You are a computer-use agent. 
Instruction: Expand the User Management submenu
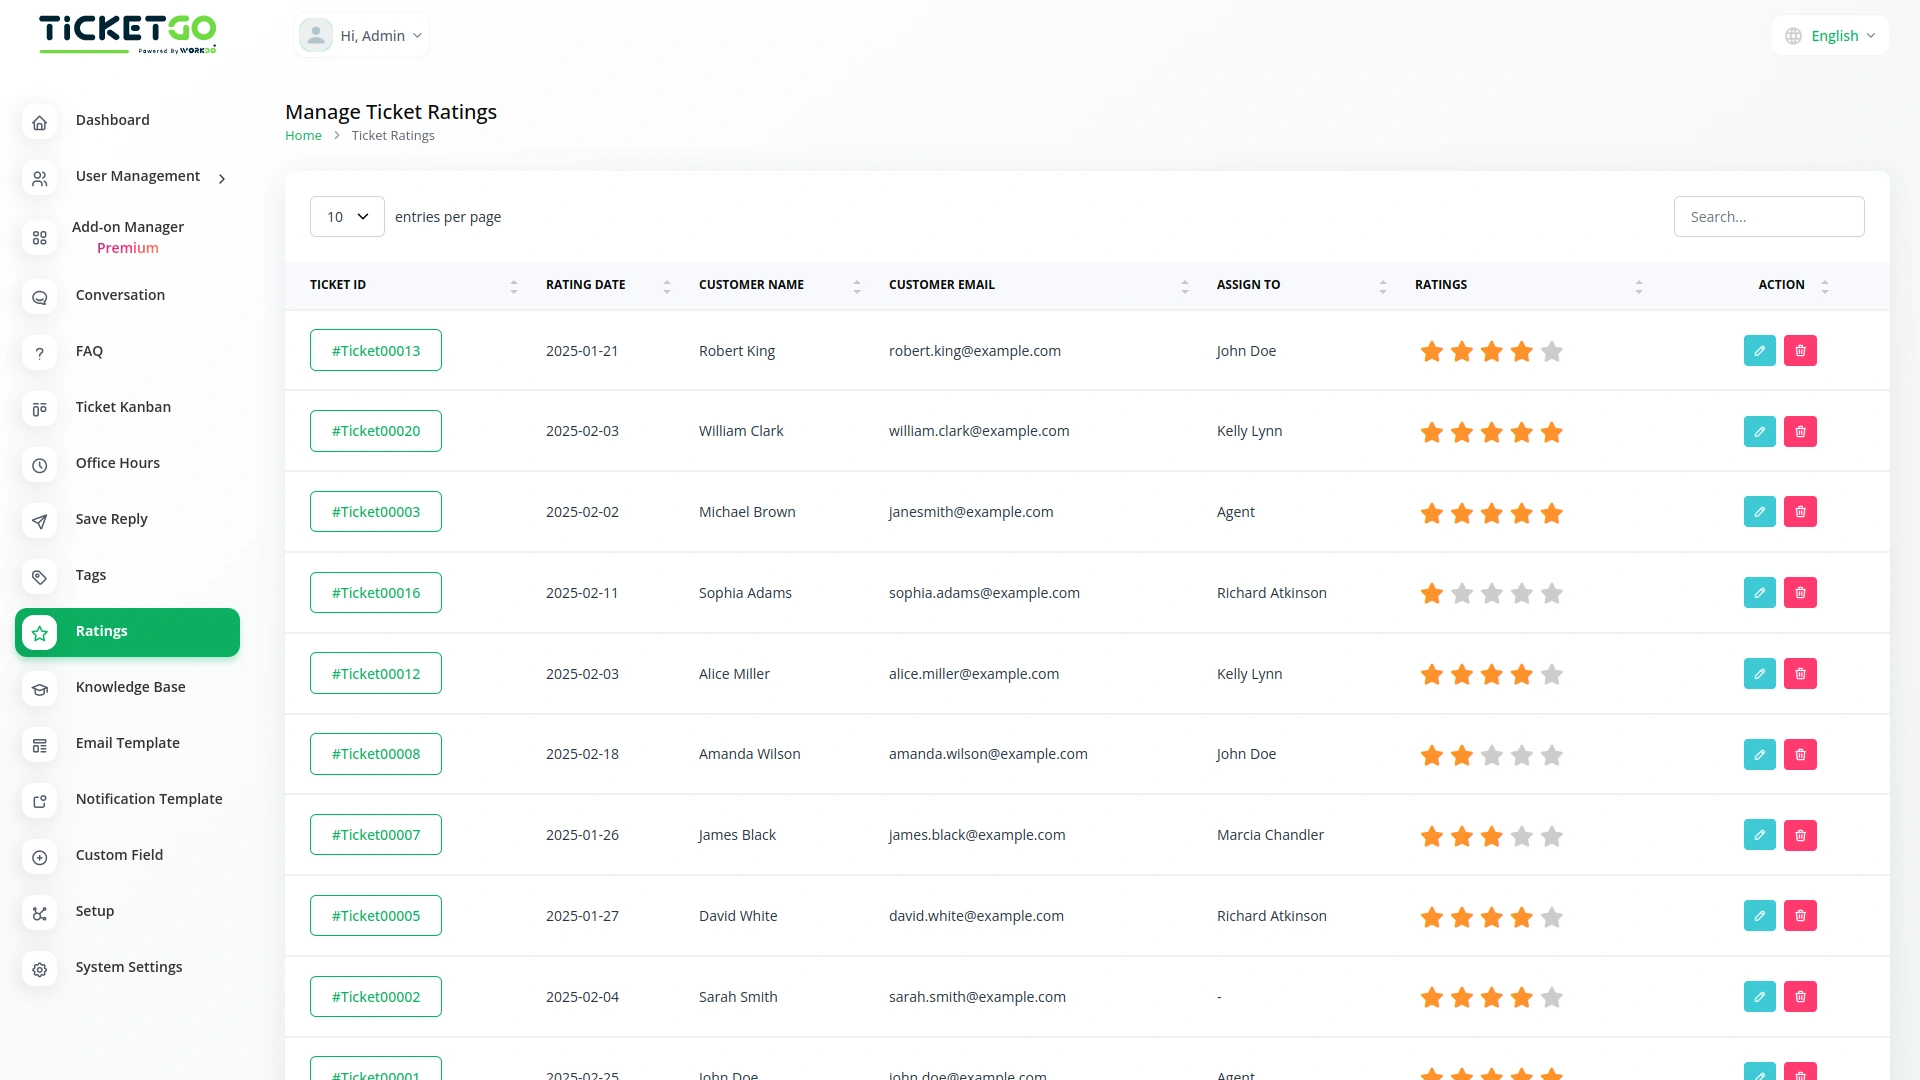tap(222, 178)
